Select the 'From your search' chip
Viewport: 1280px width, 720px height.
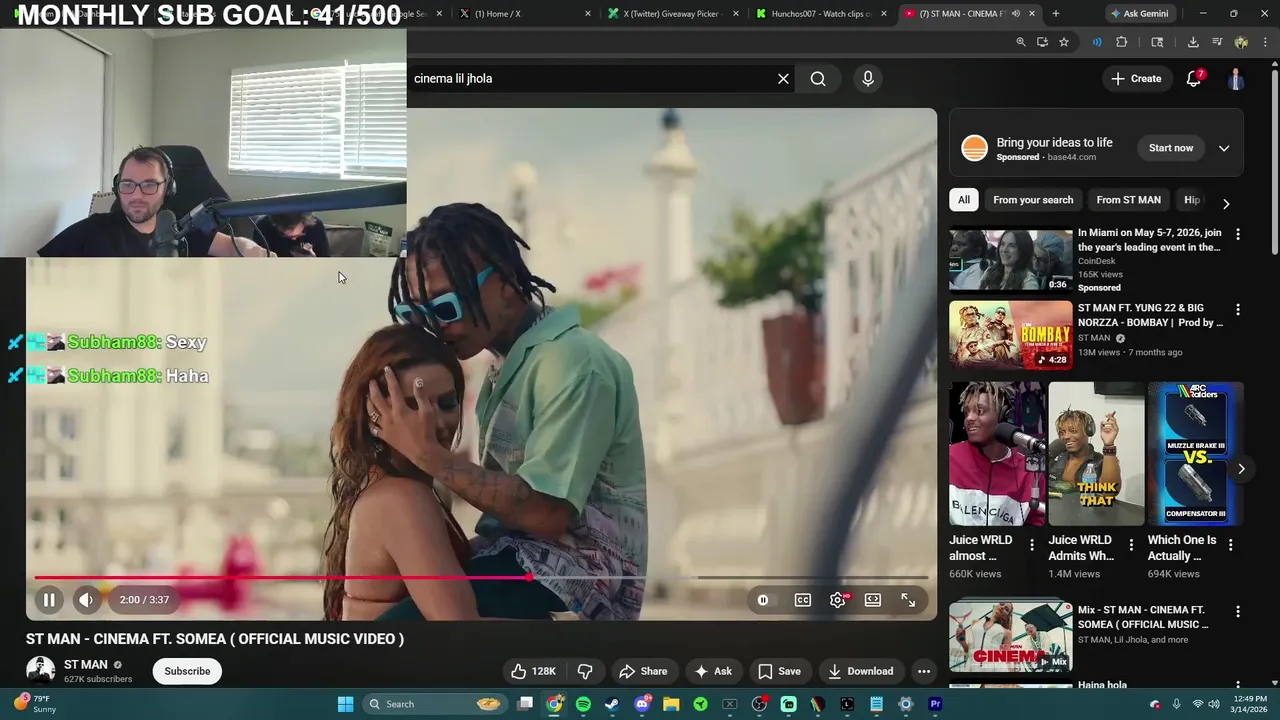(x=1033, y=200)
